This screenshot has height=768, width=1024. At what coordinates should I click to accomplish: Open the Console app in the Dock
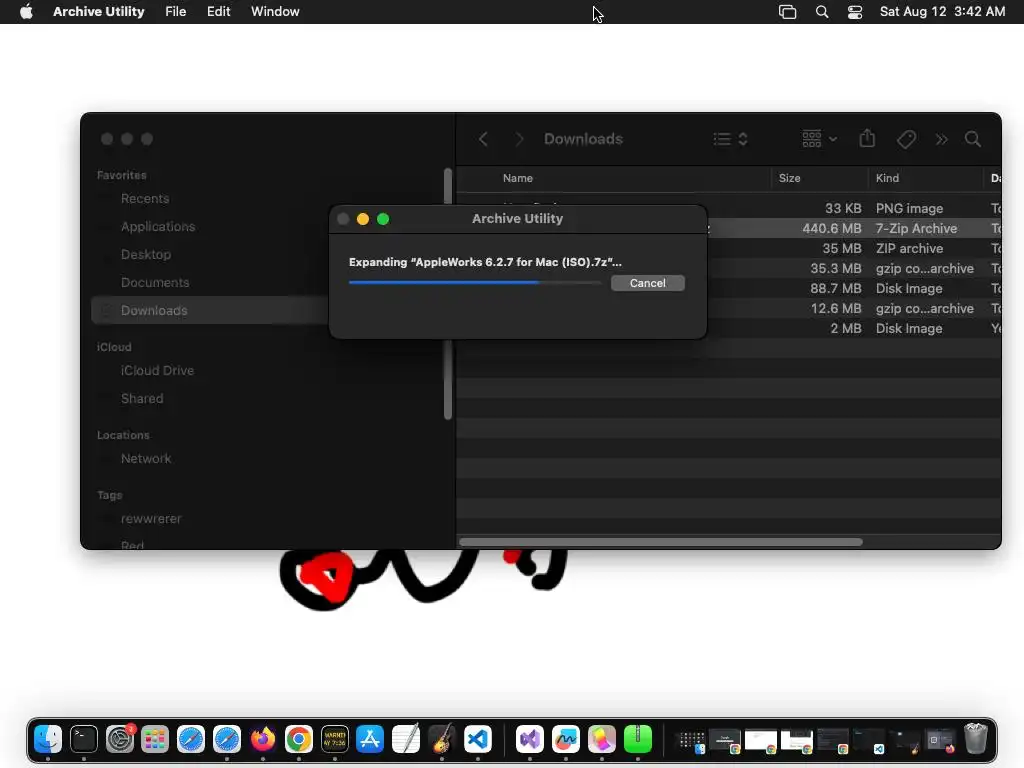tap(334, 739)
